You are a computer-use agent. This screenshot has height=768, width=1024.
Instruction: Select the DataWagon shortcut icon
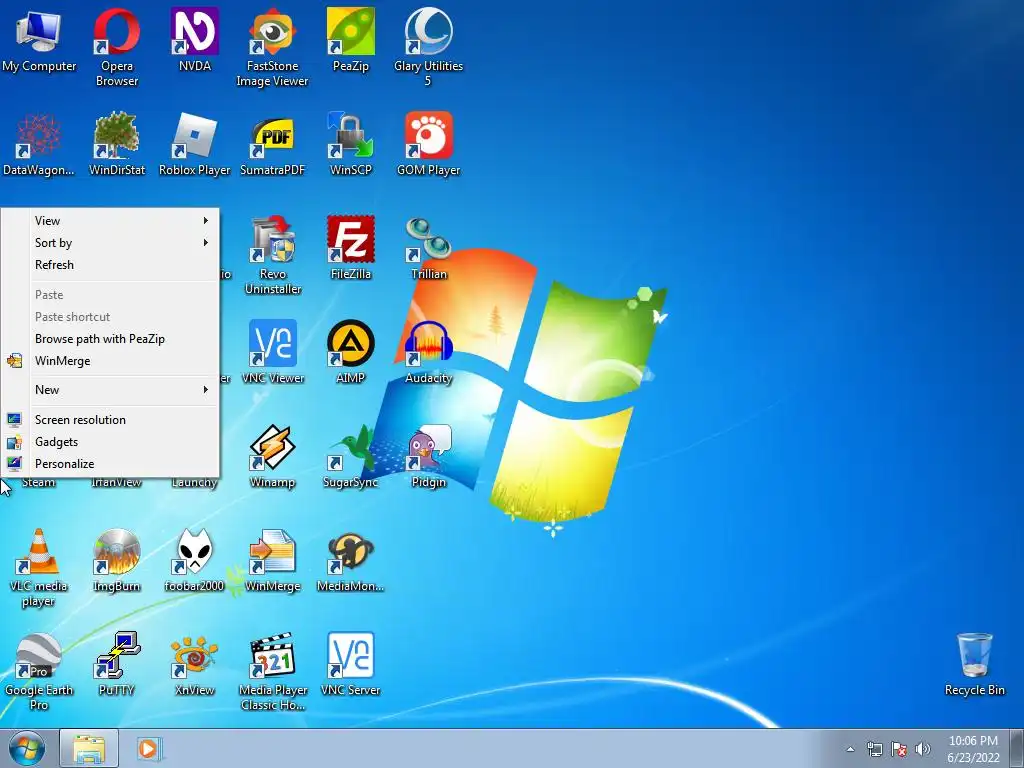39,144
